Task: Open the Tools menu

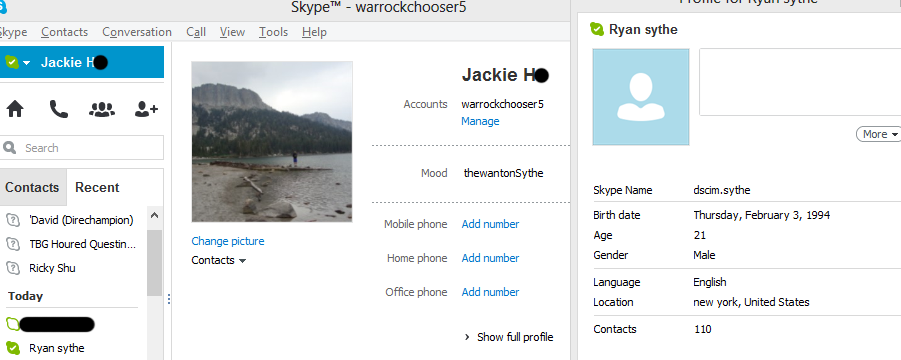Action: (274, 32)
